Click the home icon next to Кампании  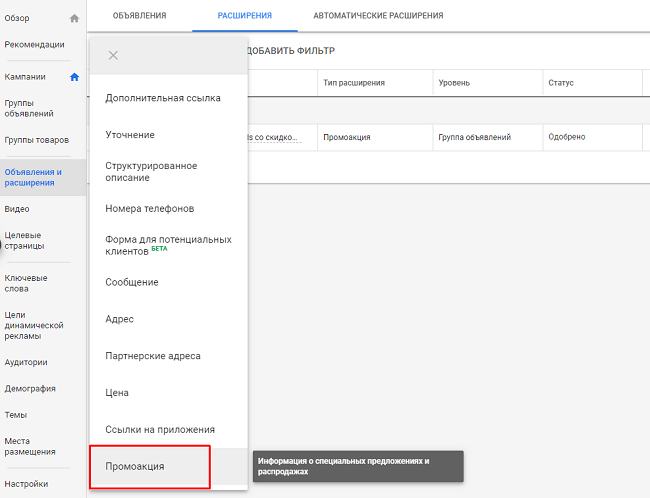point(74,77)
